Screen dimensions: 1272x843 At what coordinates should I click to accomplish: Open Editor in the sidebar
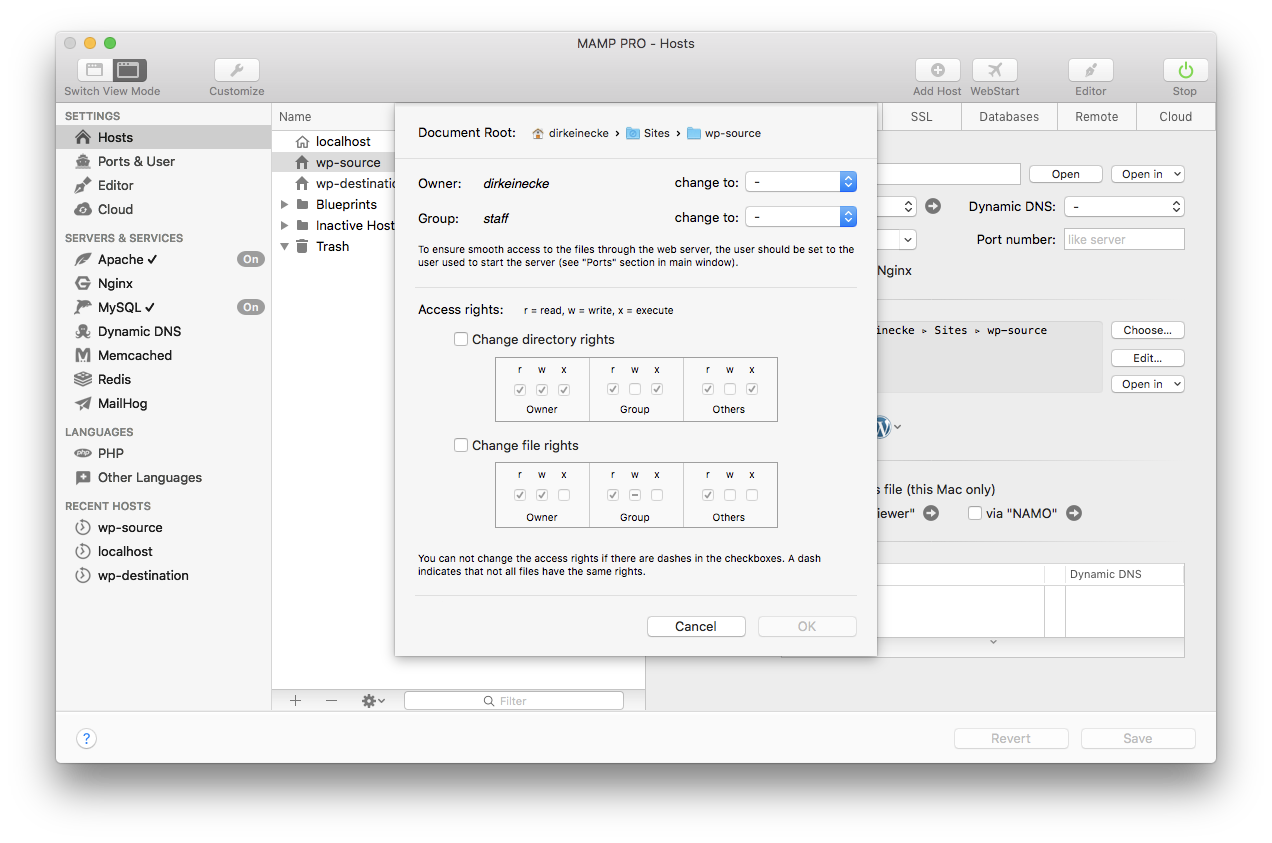coord(164,185)
